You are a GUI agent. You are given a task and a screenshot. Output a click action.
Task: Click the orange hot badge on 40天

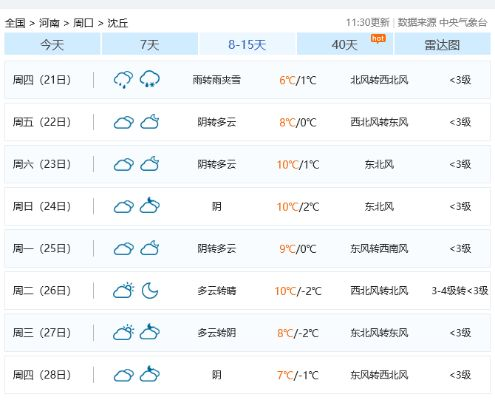pyautogui.click(x=378, y=38)
